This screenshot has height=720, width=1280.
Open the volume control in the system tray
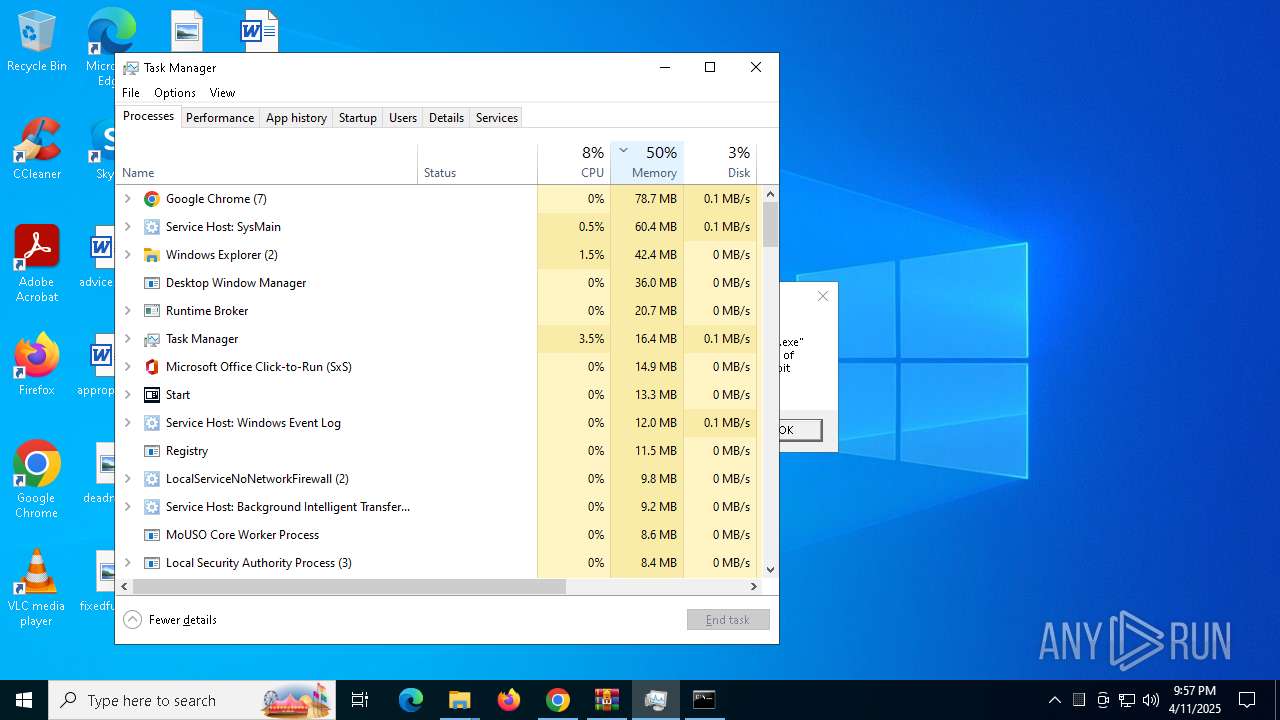[1151, 700]
